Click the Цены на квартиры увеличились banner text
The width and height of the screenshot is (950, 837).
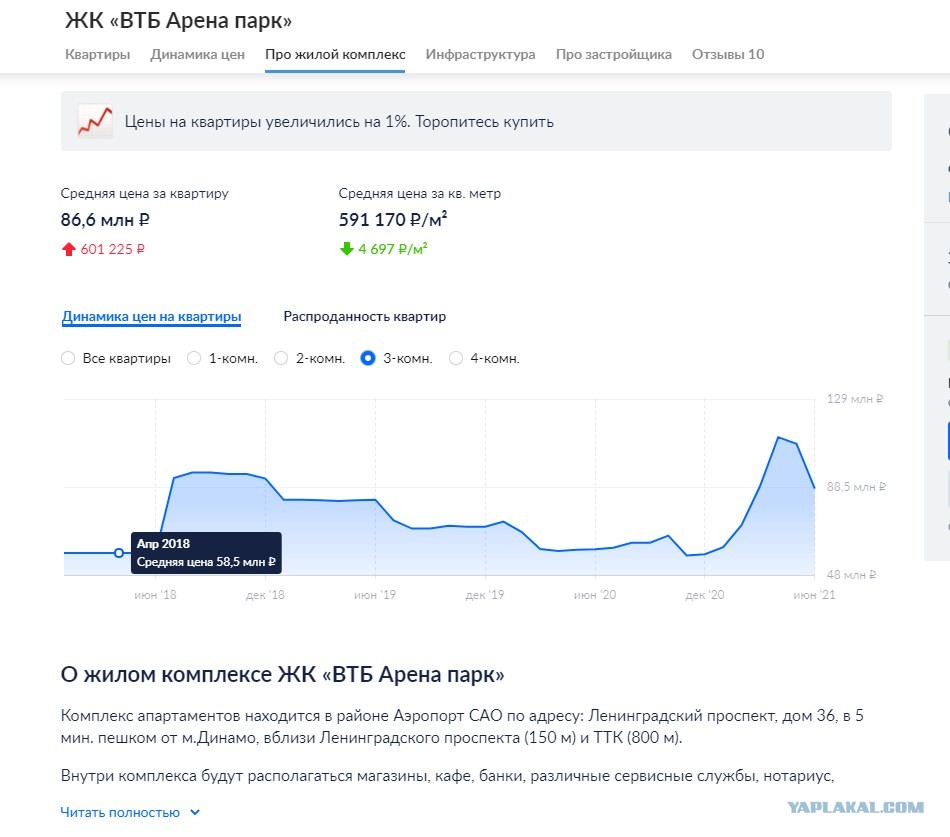[339, 122]
